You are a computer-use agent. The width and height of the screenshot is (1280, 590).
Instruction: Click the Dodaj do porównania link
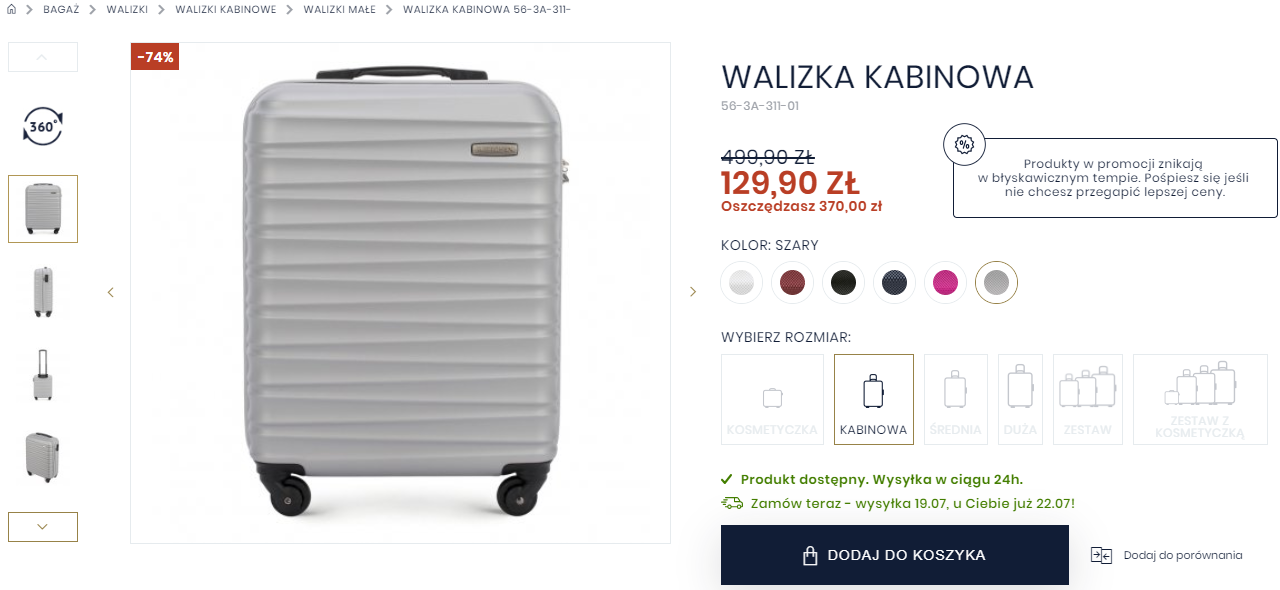pos(1183,555)
